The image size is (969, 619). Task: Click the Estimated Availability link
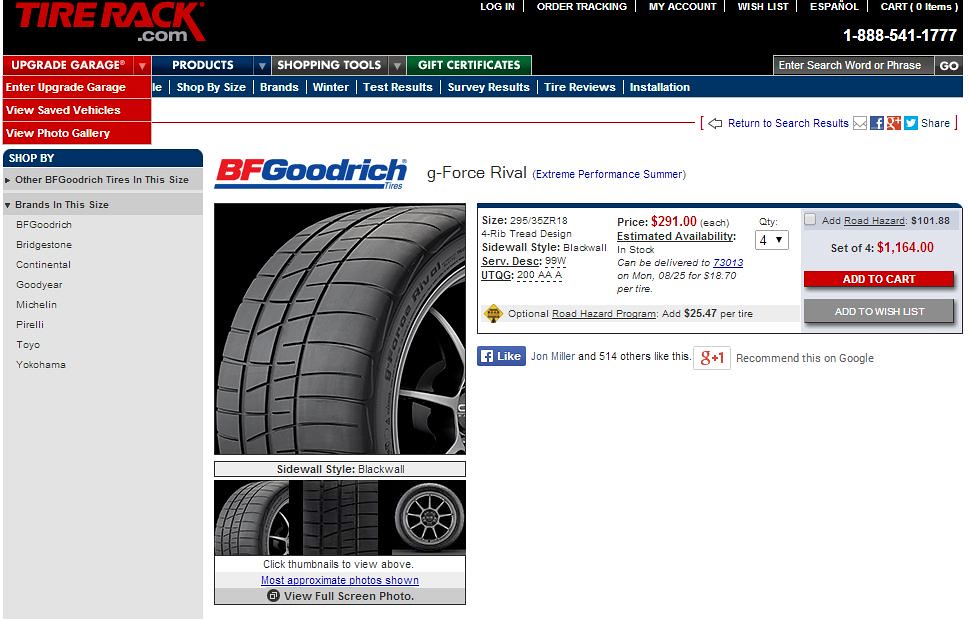(676, 236)
